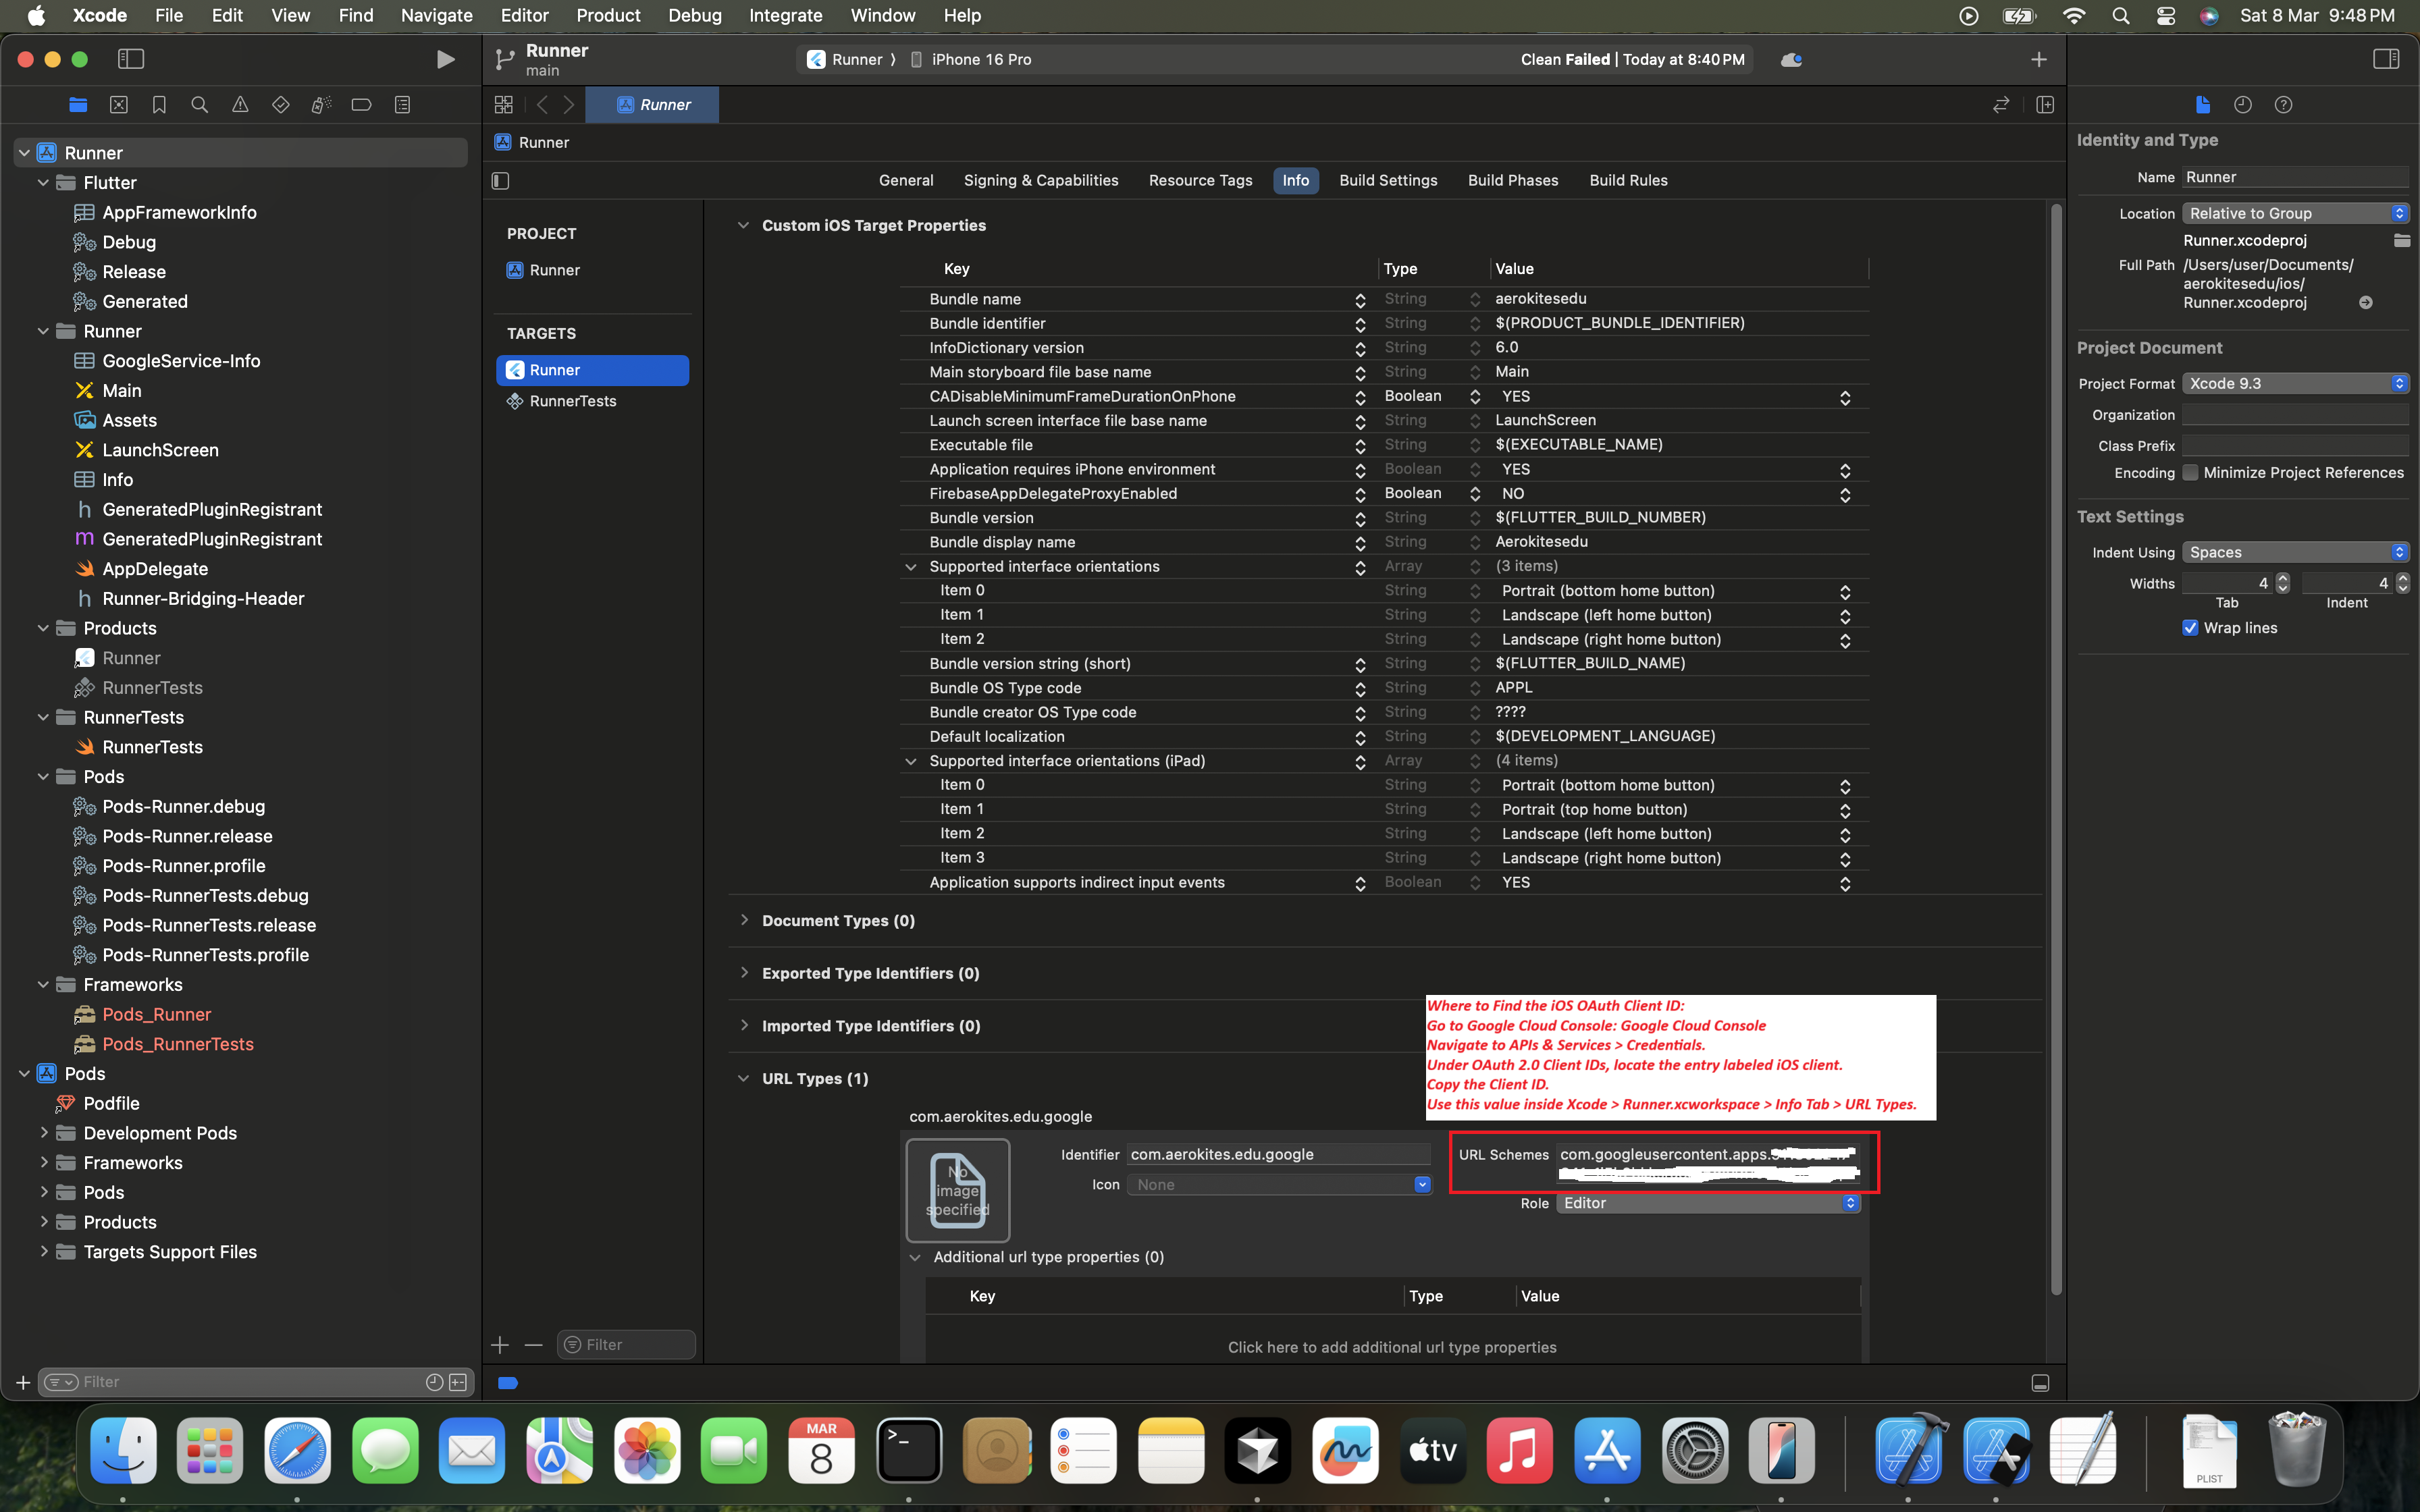The height and width of the screenshot is (1512, 2420).
Task: Open the library plus button in toolbar
Action: point(2038,60)
